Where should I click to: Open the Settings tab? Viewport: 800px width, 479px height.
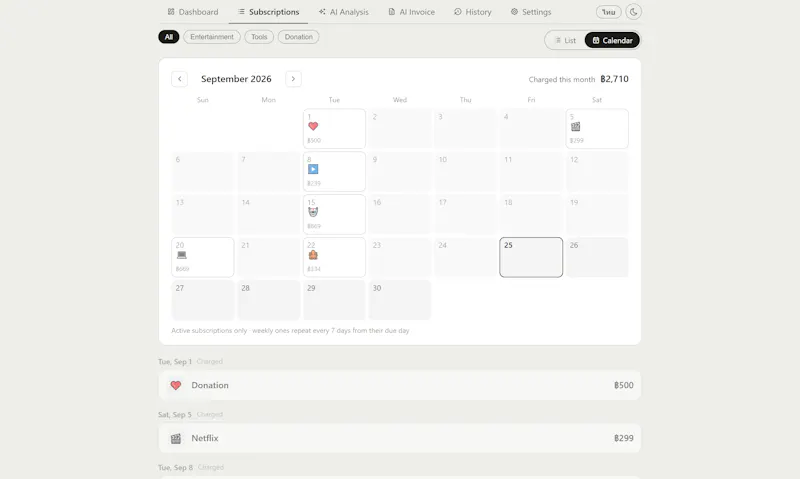[x=531, y=12]
